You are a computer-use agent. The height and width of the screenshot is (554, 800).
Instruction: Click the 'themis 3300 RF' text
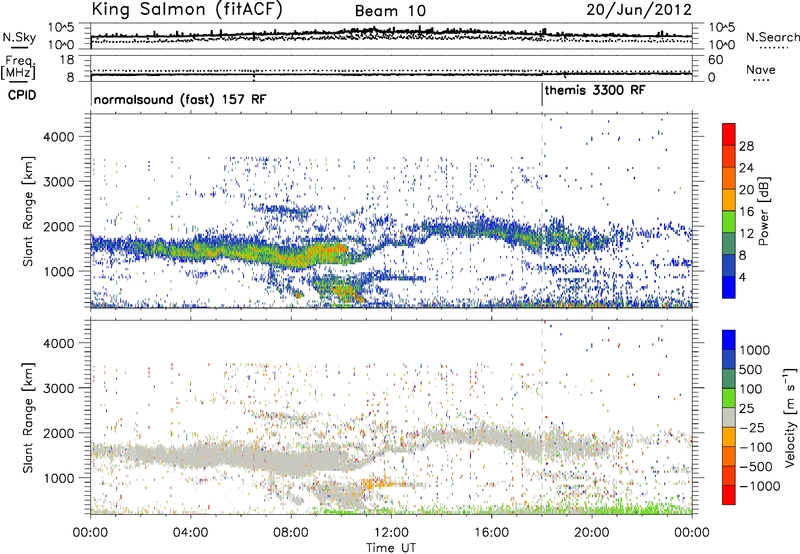(x=595, y=90)
